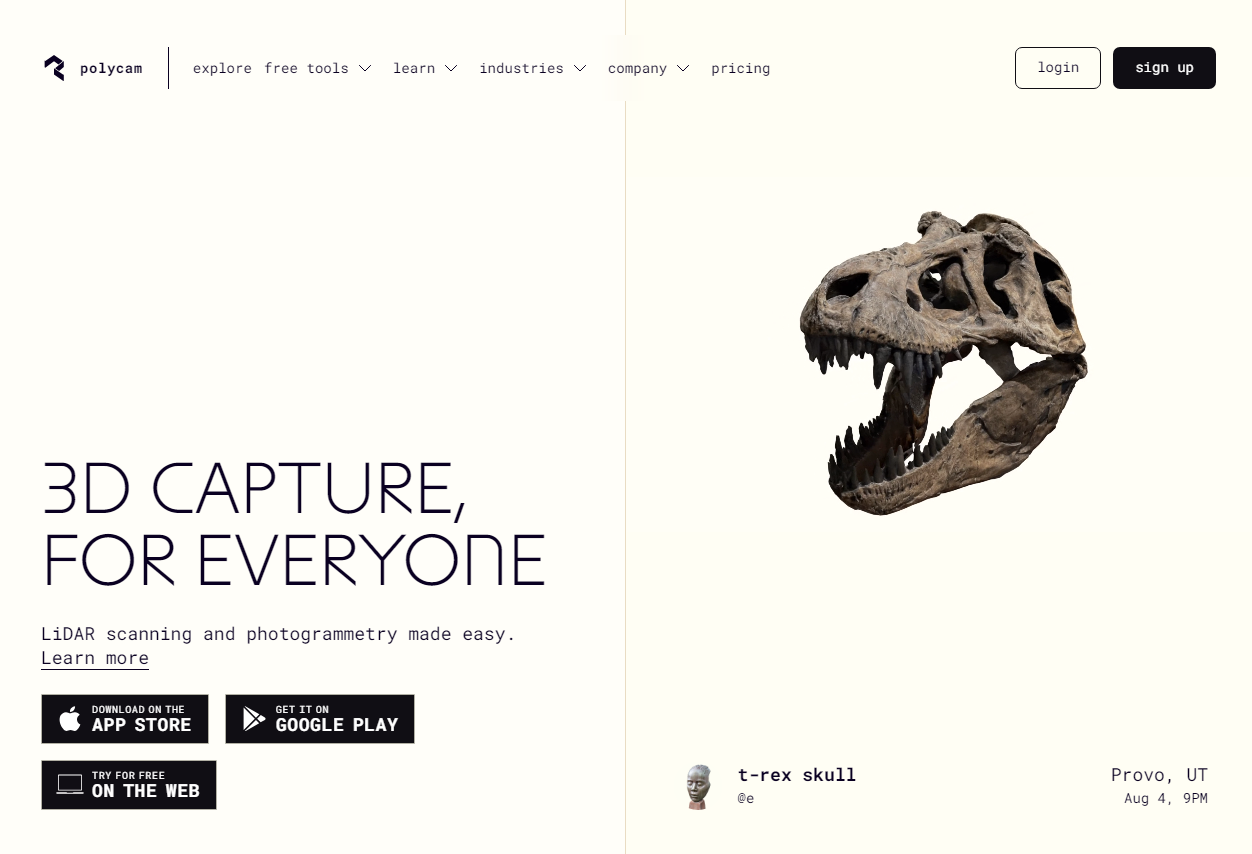Click Try for free on the web
1252x854 pixels.
tap(129, 785)
